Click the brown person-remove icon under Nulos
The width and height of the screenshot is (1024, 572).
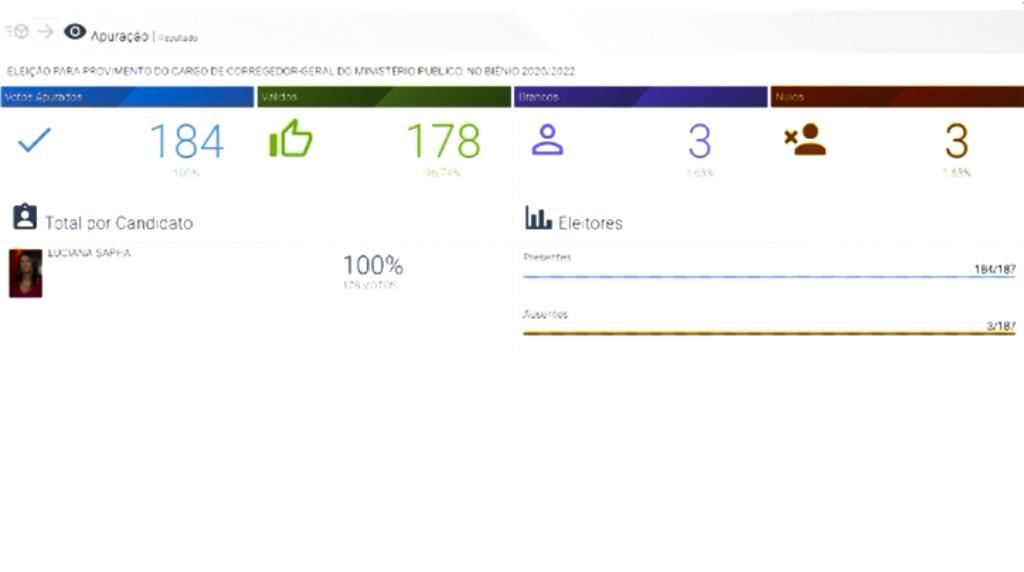(805, 140)
